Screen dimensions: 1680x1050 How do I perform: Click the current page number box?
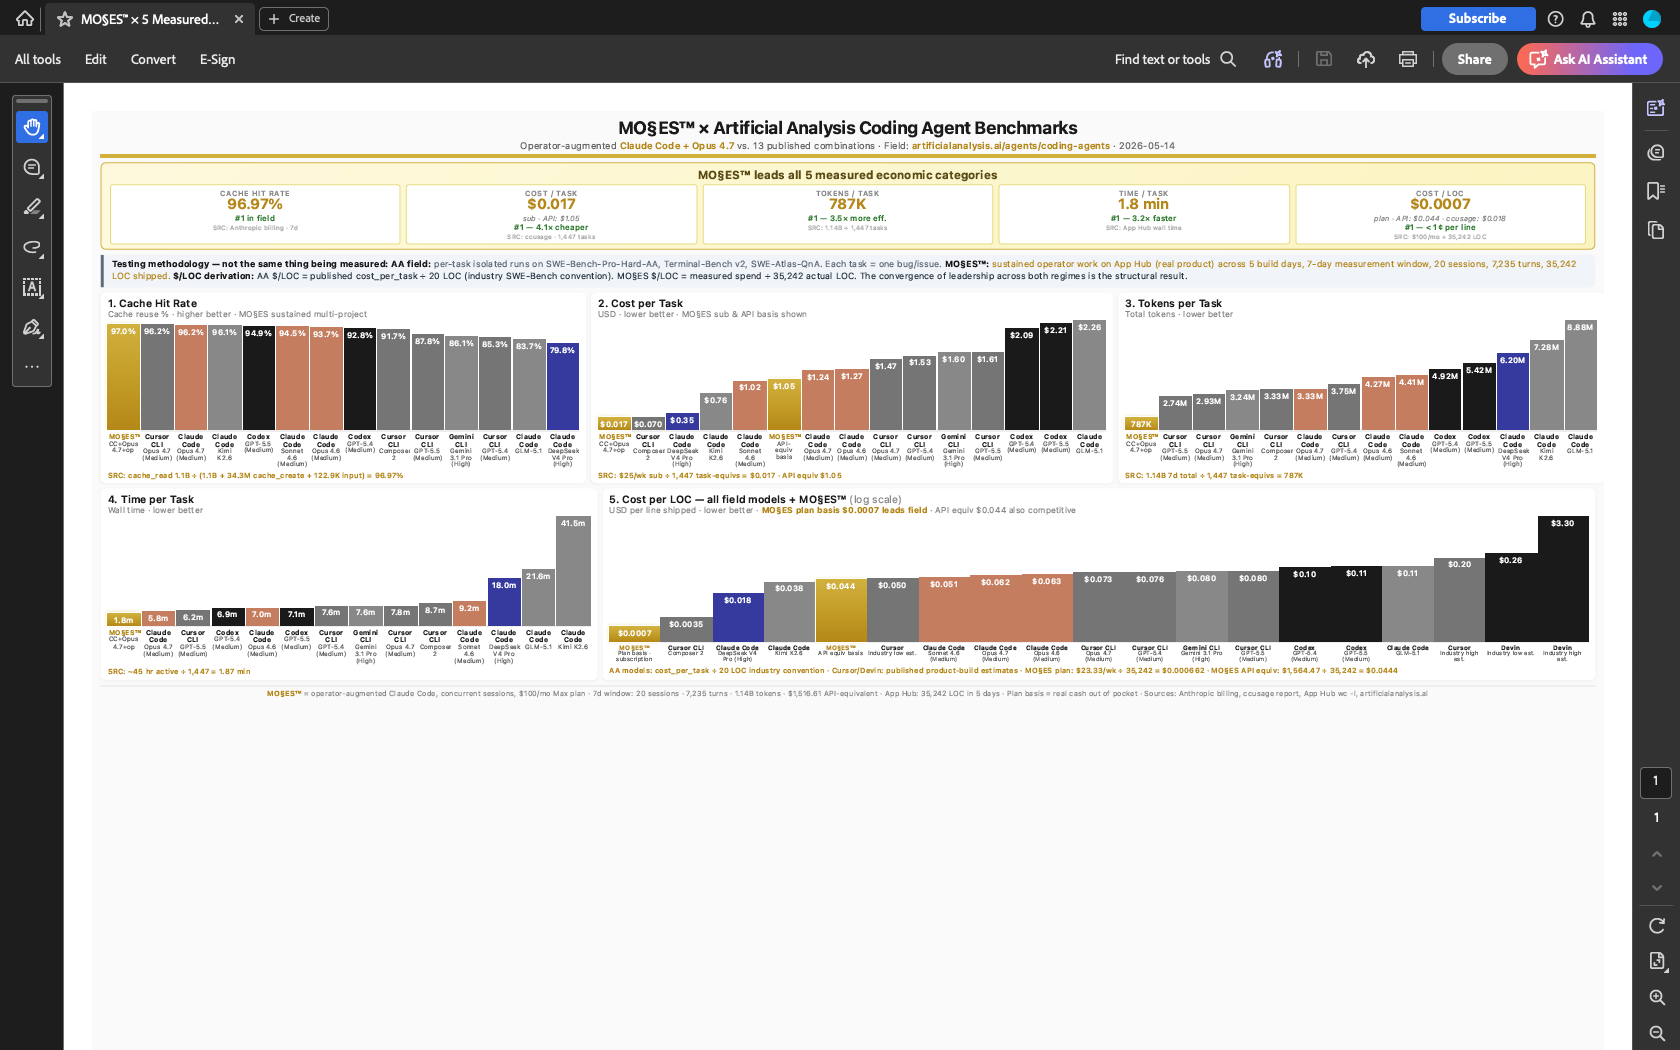[x=1656, y=782]
